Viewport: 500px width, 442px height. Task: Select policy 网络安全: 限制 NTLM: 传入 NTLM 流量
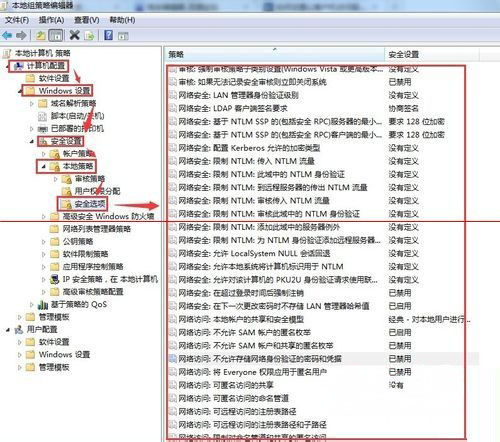(246, 161)
